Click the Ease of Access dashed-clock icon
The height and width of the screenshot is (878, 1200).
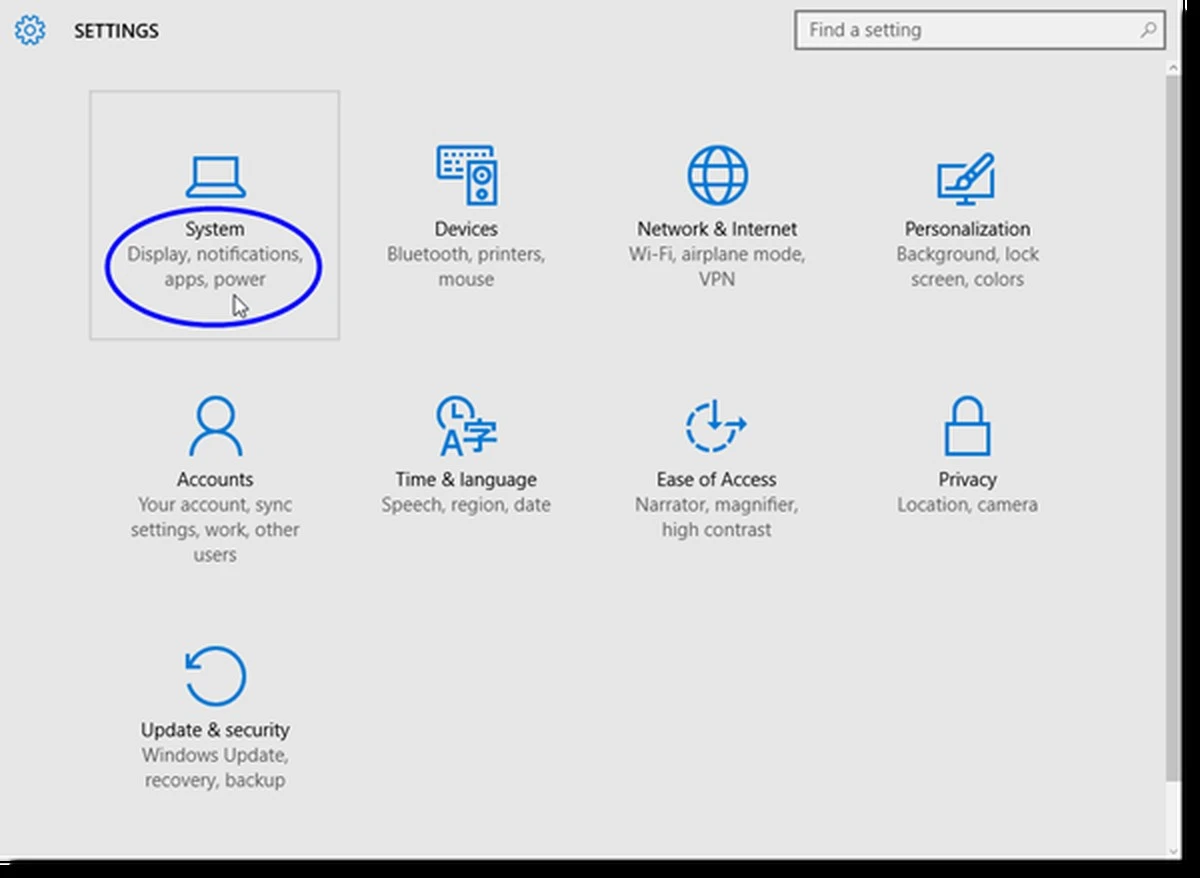[x=716, y=426]
